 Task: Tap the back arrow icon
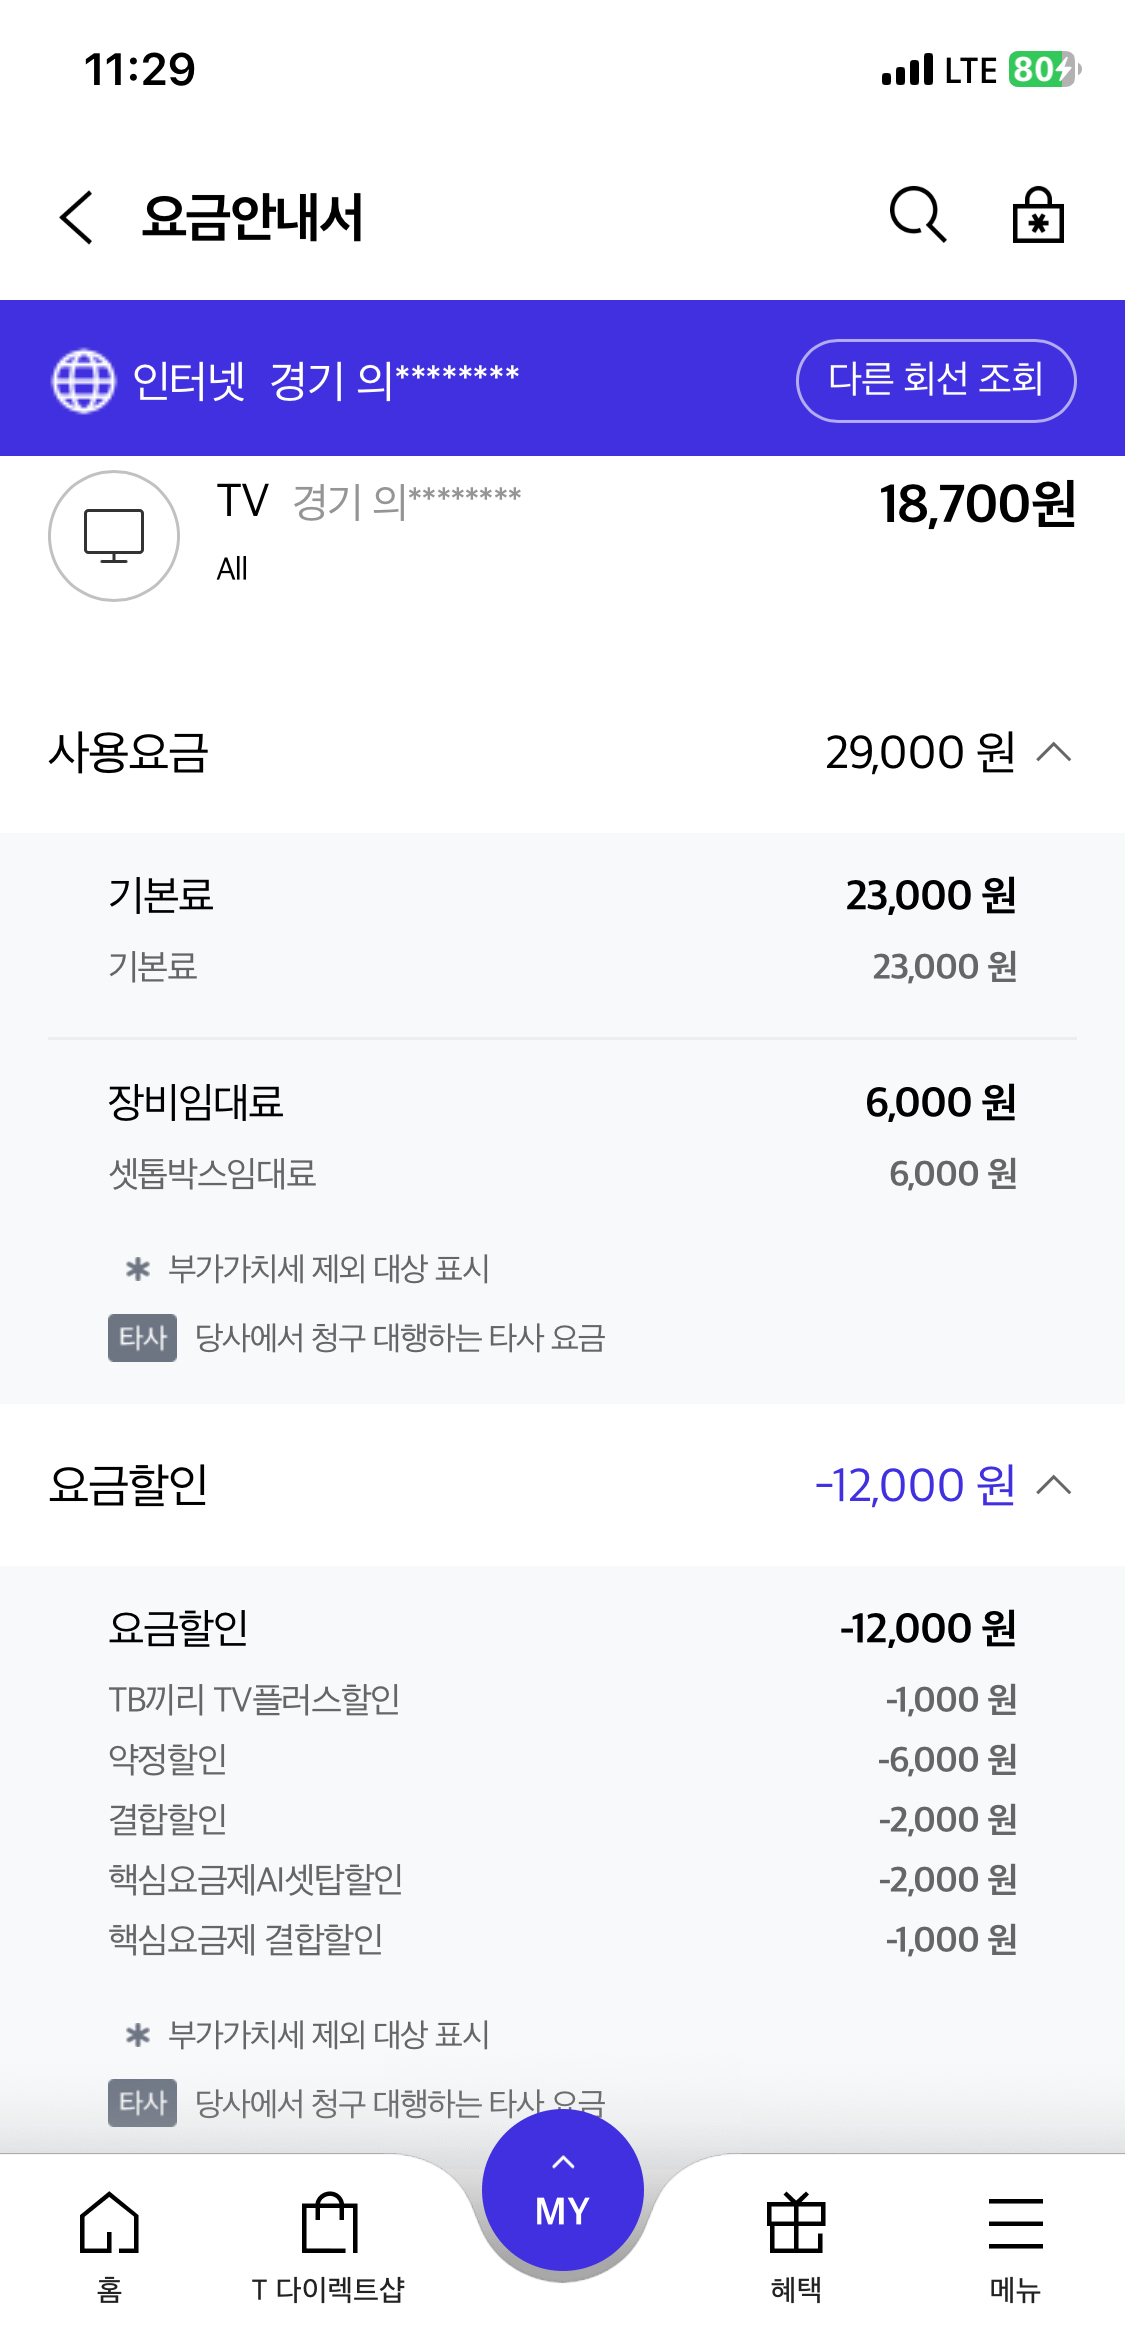tap(77, 217)
